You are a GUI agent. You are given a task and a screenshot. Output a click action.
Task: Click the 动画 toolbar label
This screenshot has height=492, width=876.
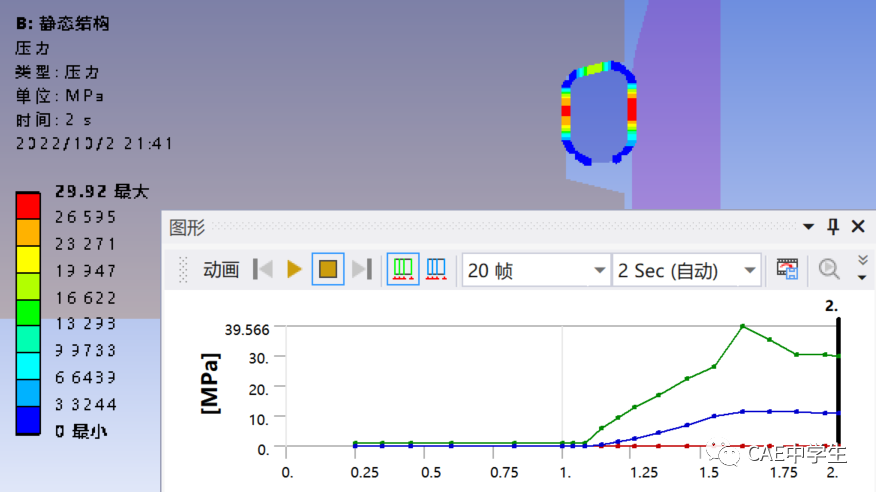click(x=221, y=270)
